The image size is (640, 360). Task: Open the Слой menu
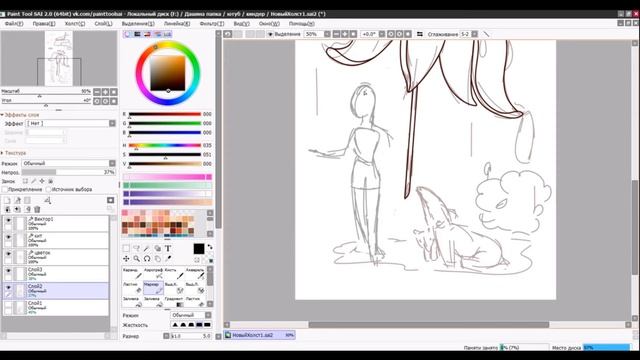point(103,24)
